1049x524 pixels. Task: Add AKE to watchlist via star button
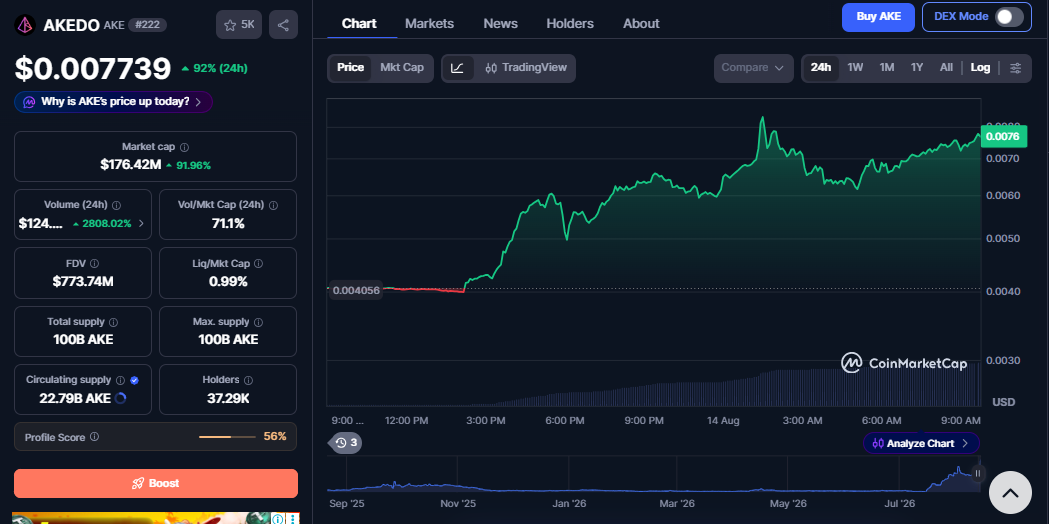click(x=239, y=25)
